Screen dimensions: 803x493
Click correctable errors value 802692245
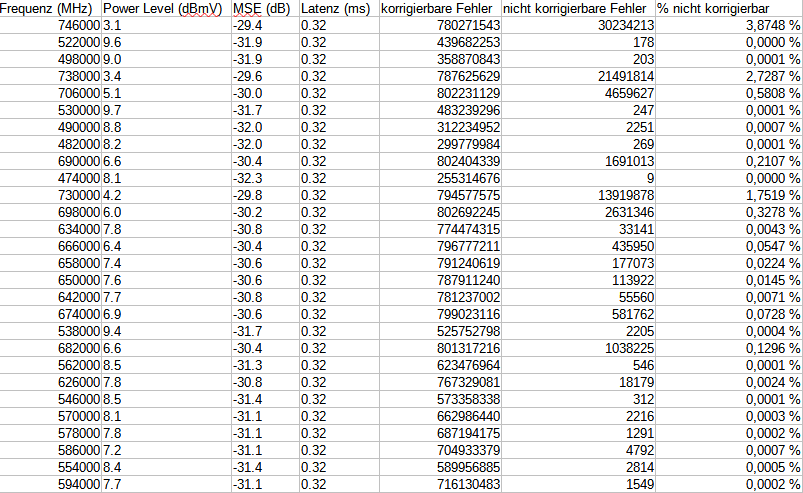(440, 212)
